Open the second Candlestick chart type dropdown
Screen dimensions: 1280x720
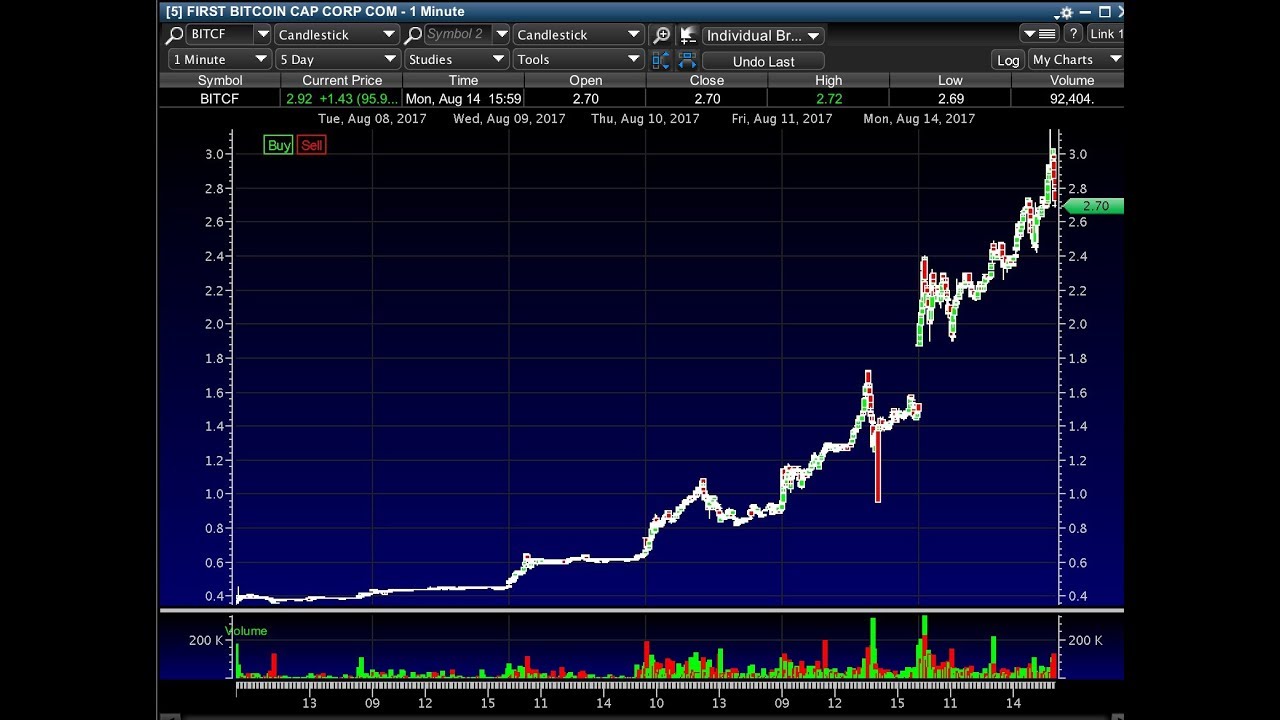(578, 34)
